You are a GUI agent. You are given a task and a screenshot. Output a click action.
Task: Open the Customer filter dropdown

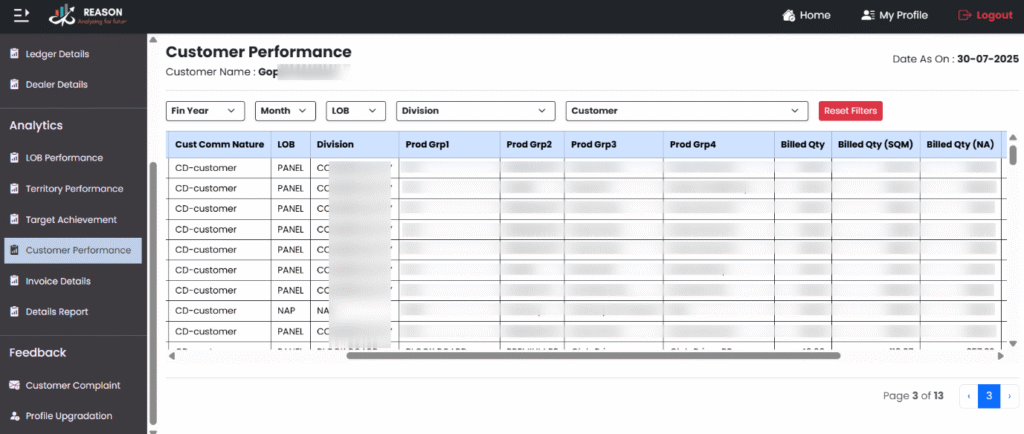[x=686, y=111]
